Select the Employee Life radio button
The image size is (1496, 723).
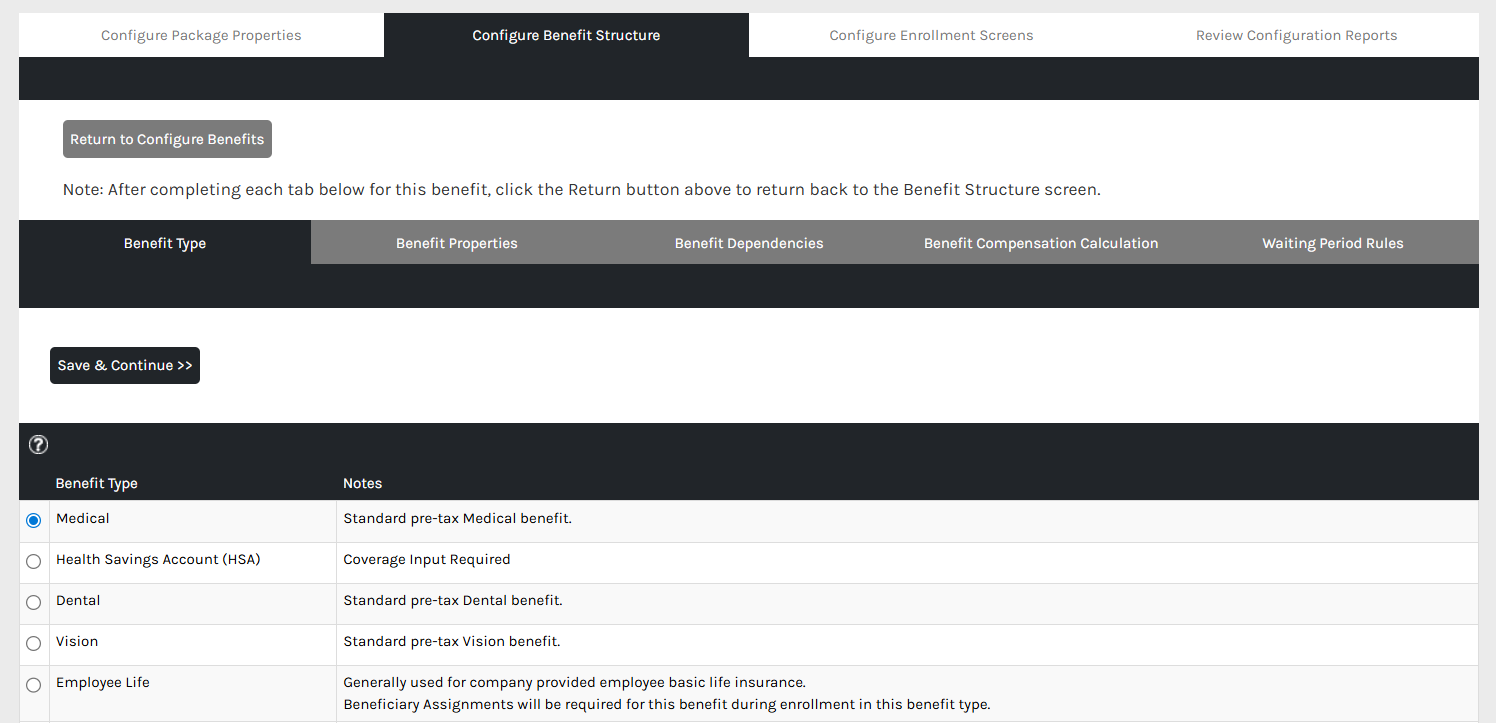pyautogui.click(x=34, y=685)
